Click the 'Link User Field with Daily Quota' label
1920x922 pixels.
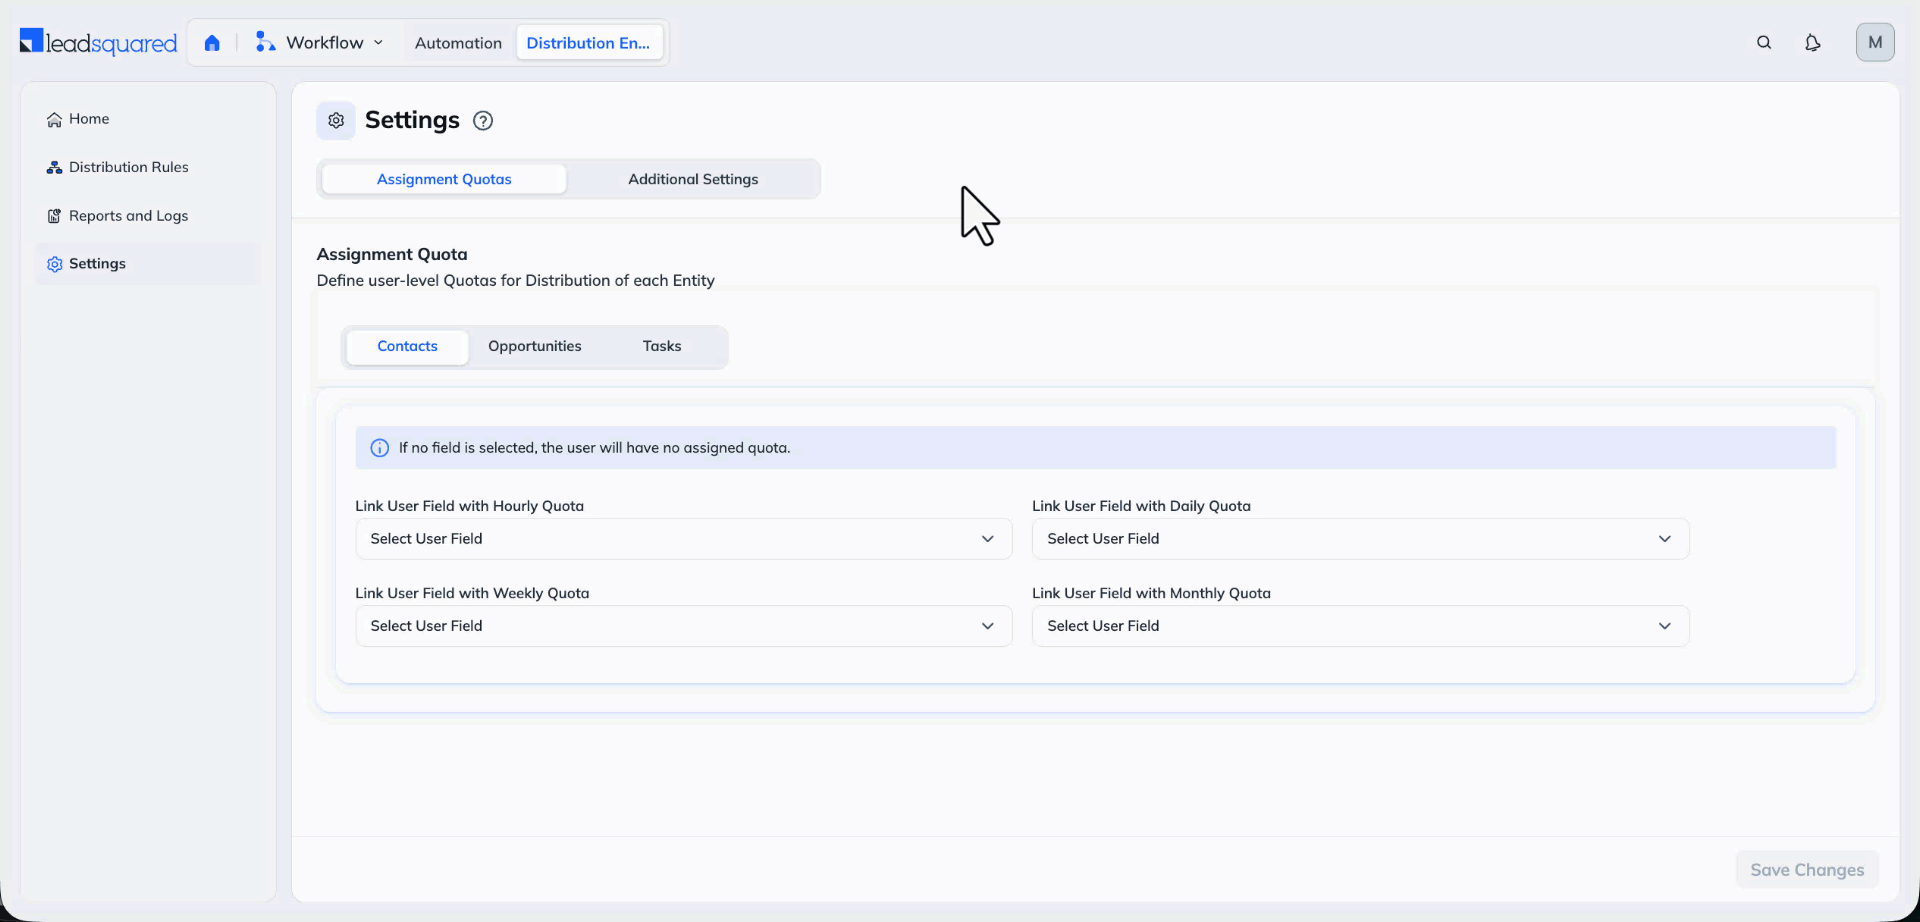[x=1141, y=506]
